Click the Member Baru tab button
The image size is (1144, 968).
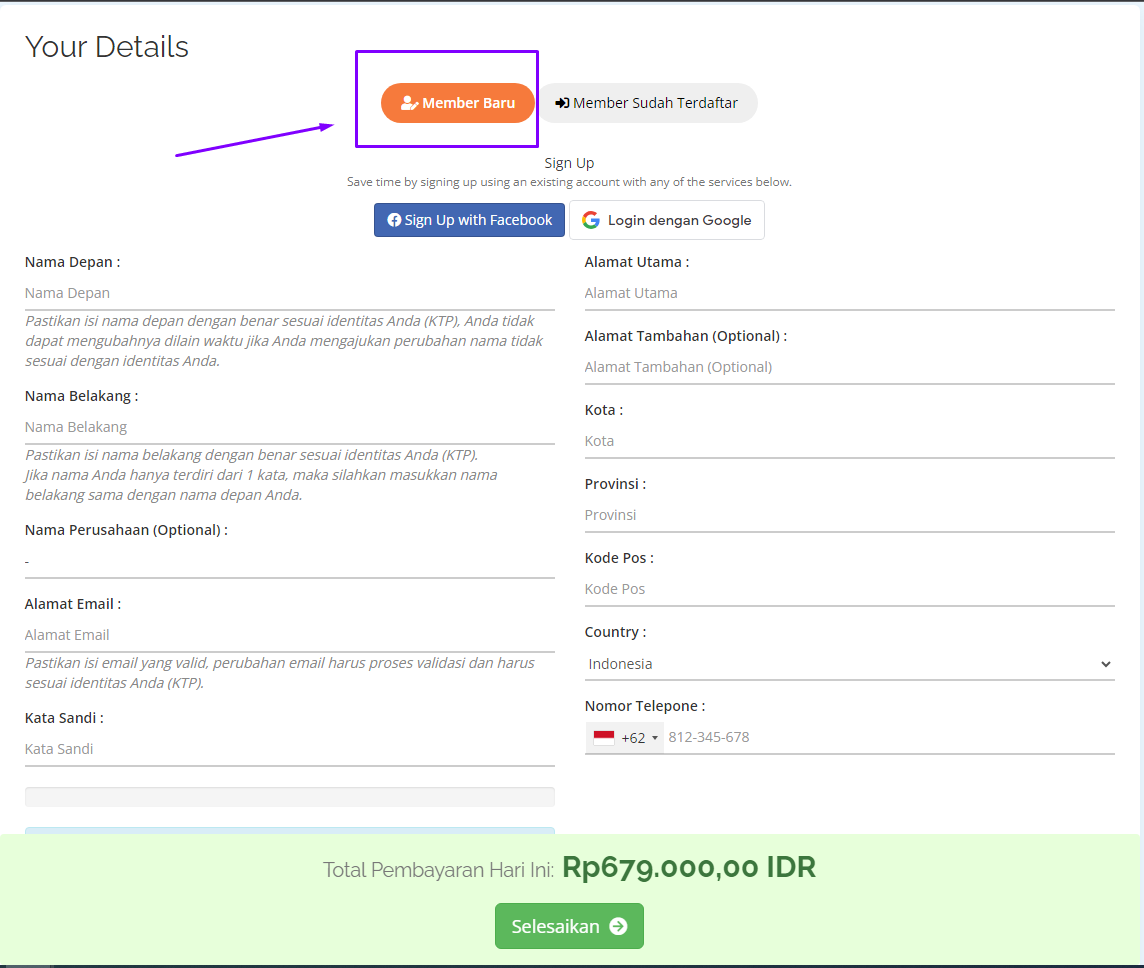tap(458, 103)
